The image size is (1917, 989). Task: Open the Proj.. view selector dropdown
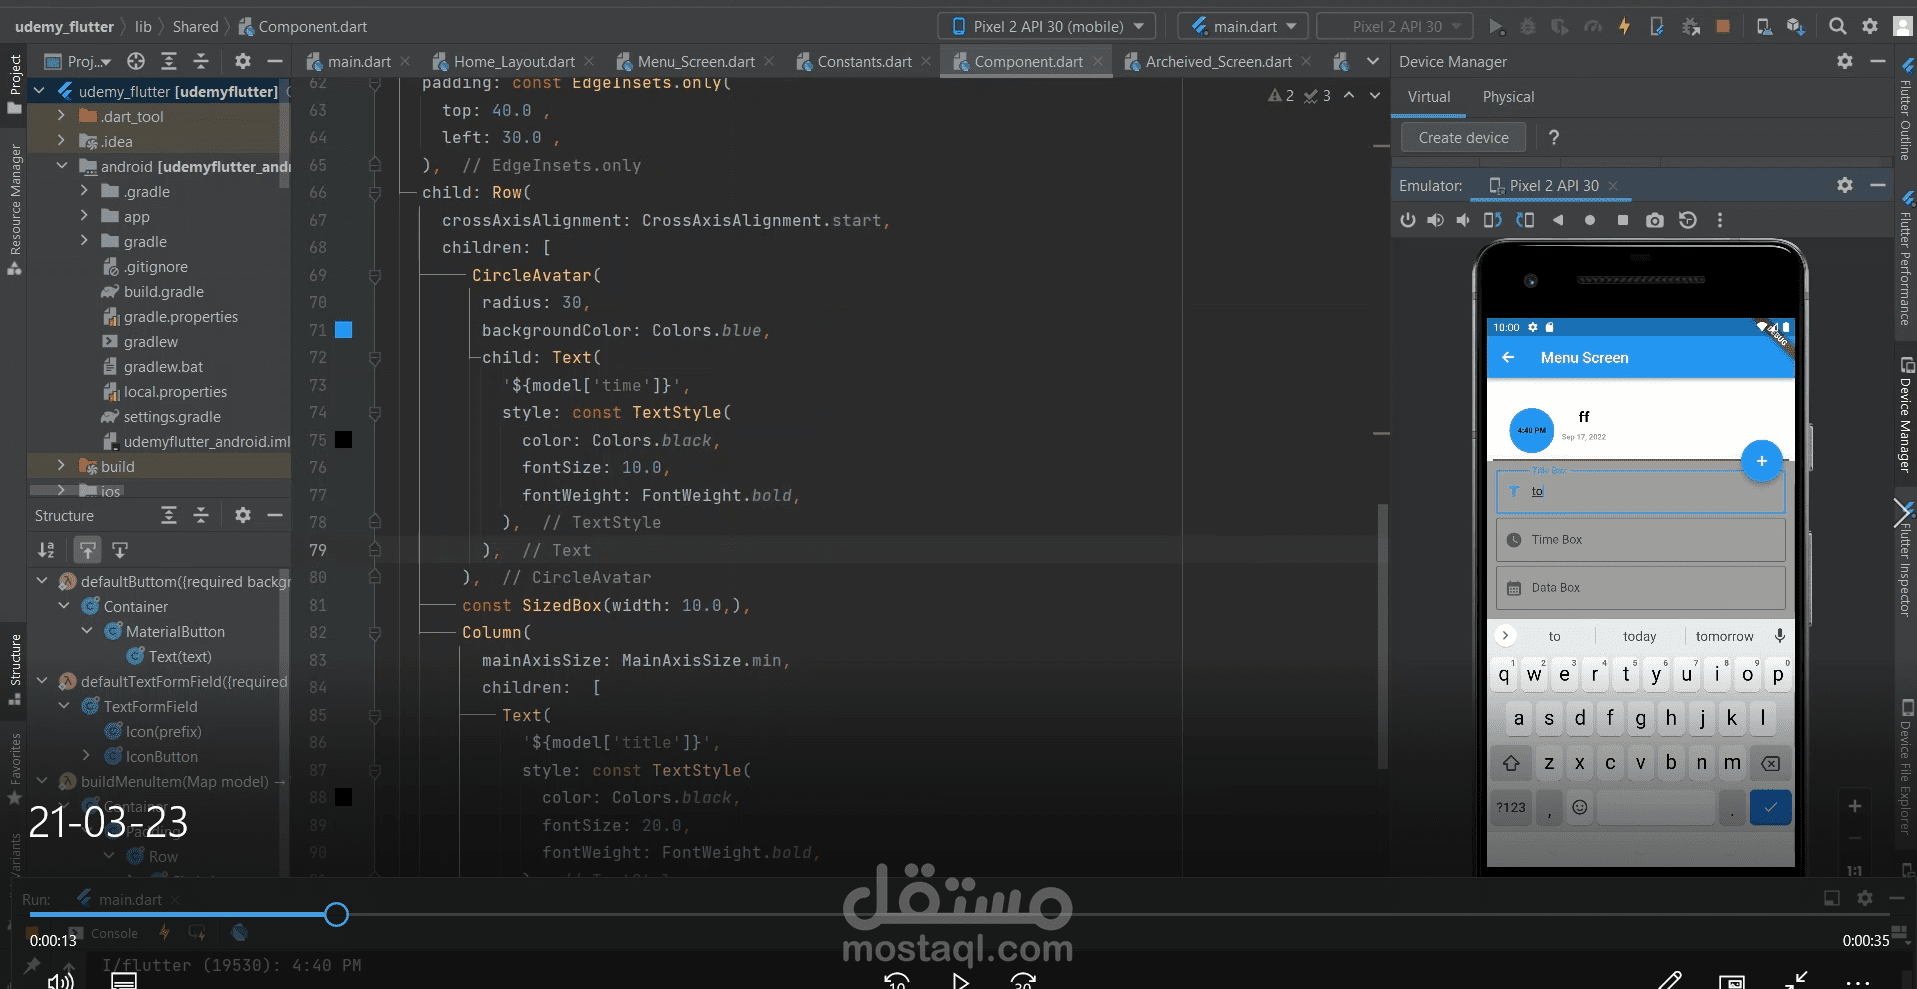tap(80, 62)
